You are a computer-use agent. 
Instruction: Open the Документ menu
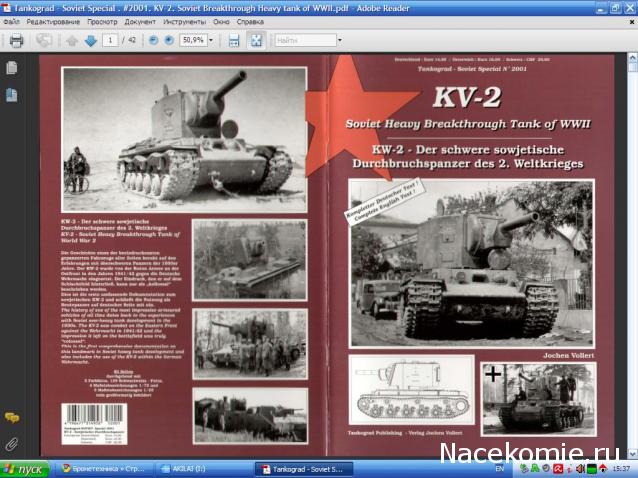(140, 22)
